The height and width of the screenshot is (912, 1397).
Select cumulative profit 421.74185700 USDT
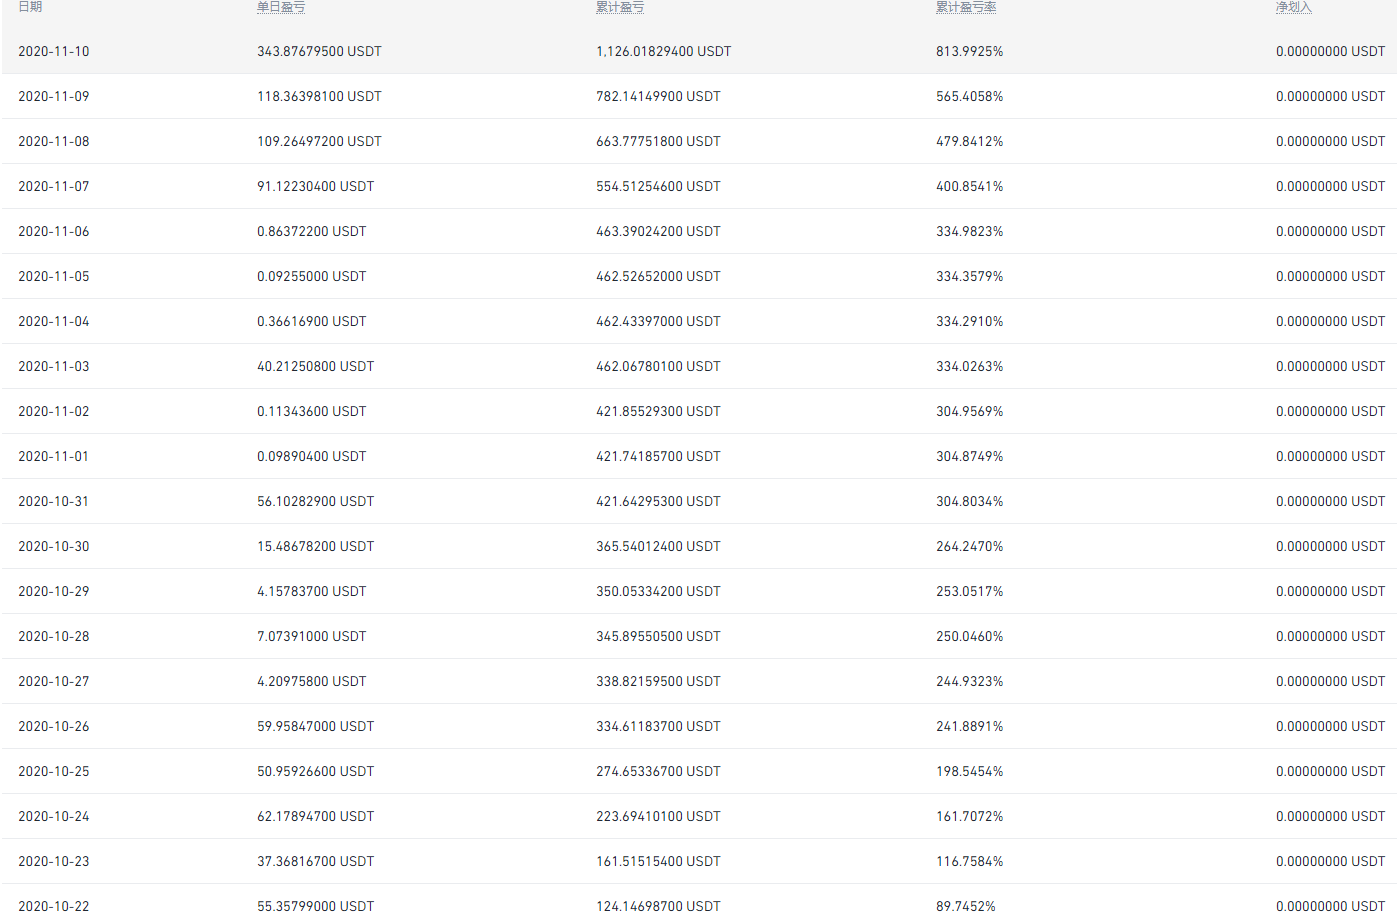[x=658, y=456]
